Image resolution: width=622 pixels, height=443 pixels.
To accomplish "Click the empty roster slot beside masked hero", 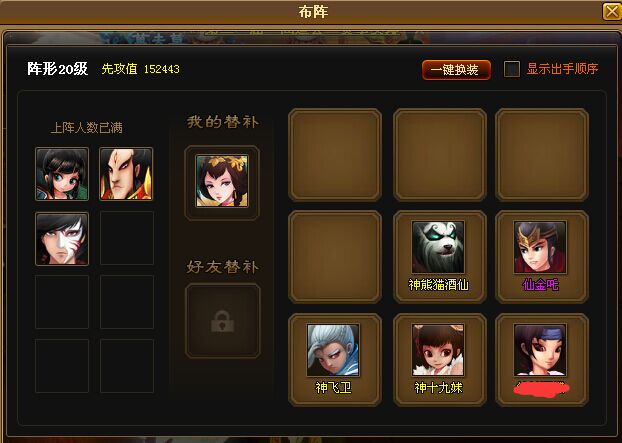I will [x=127, y=238].
